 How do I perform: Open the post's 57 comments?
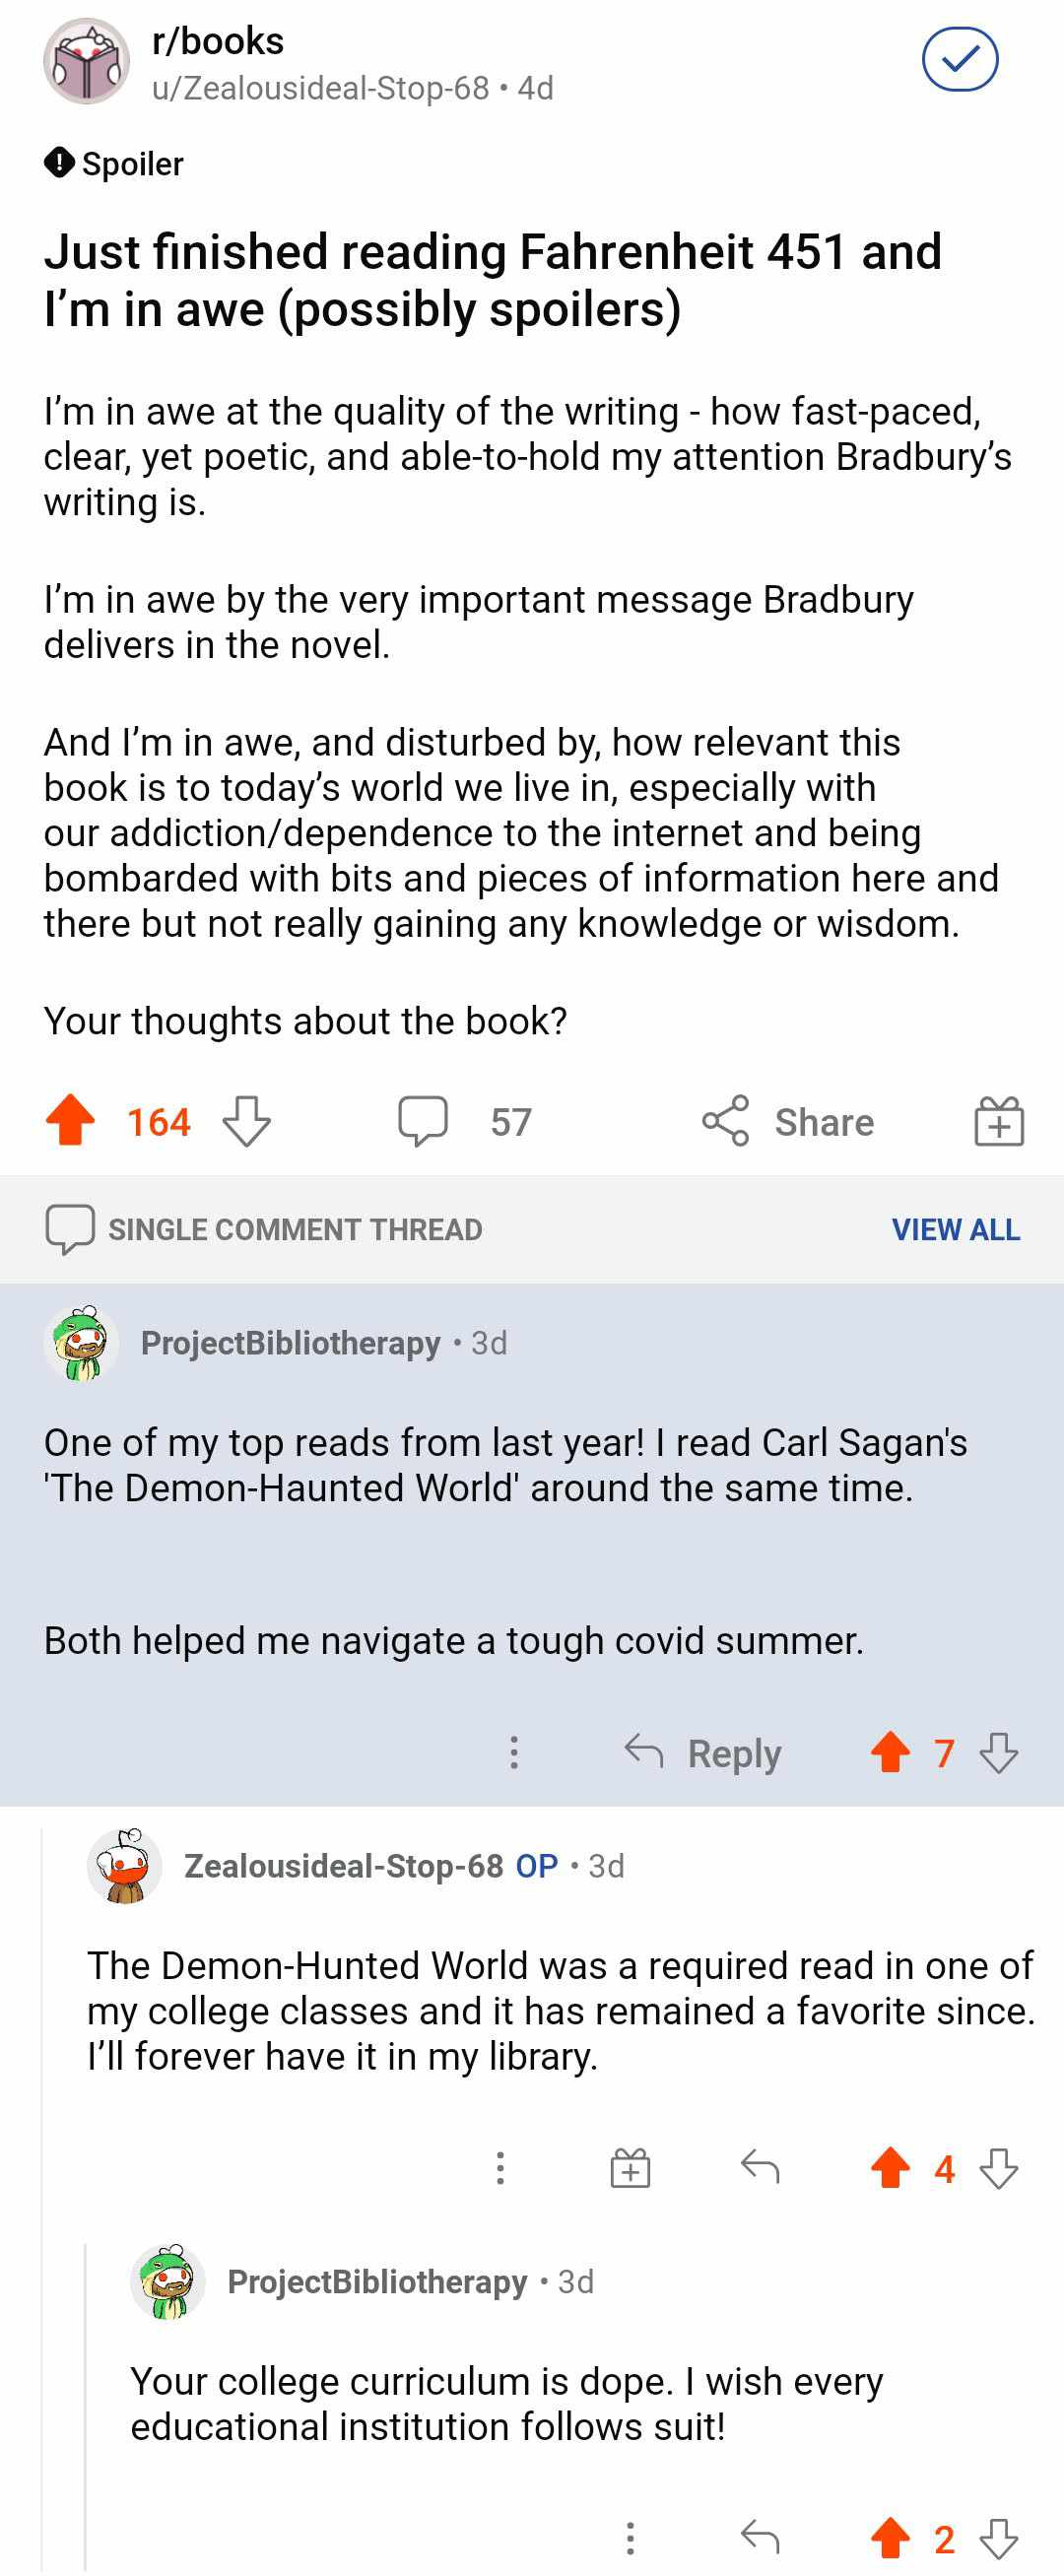point(465,1121)
